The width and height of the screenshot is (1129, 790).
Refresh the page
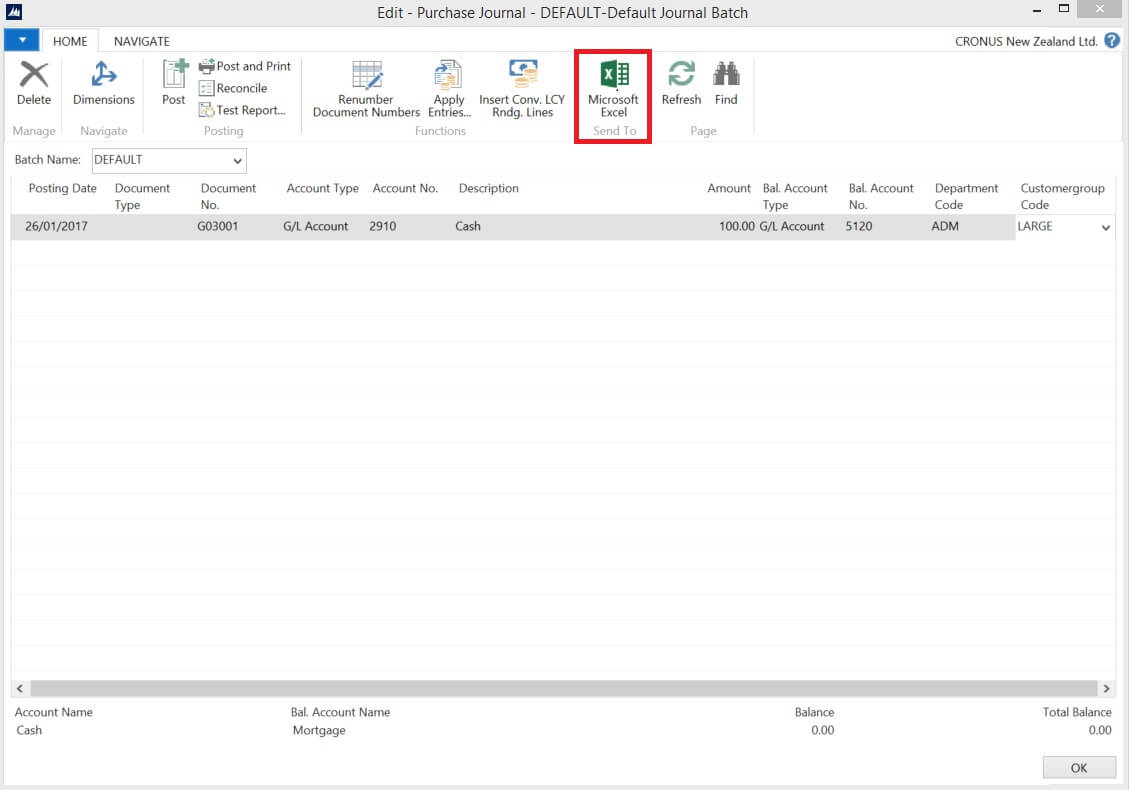coord(681,83)
